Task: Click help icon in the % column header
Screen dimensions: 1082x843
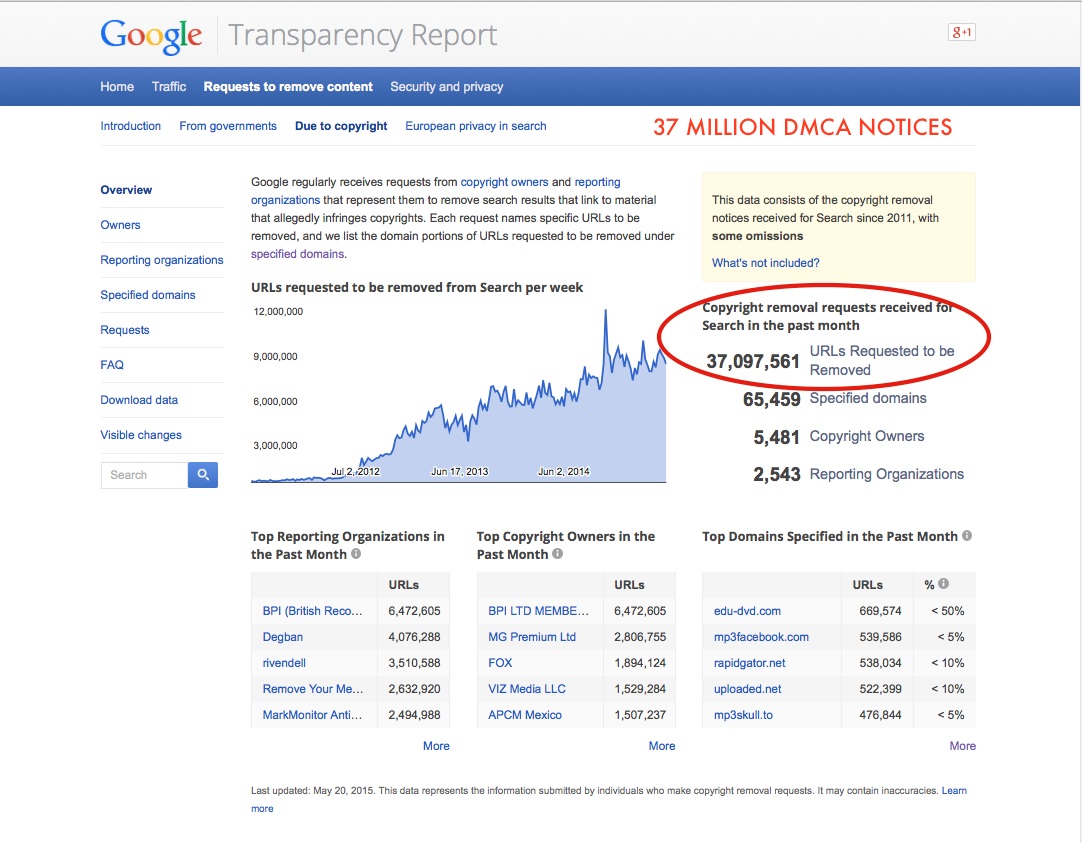Action: 943,584
